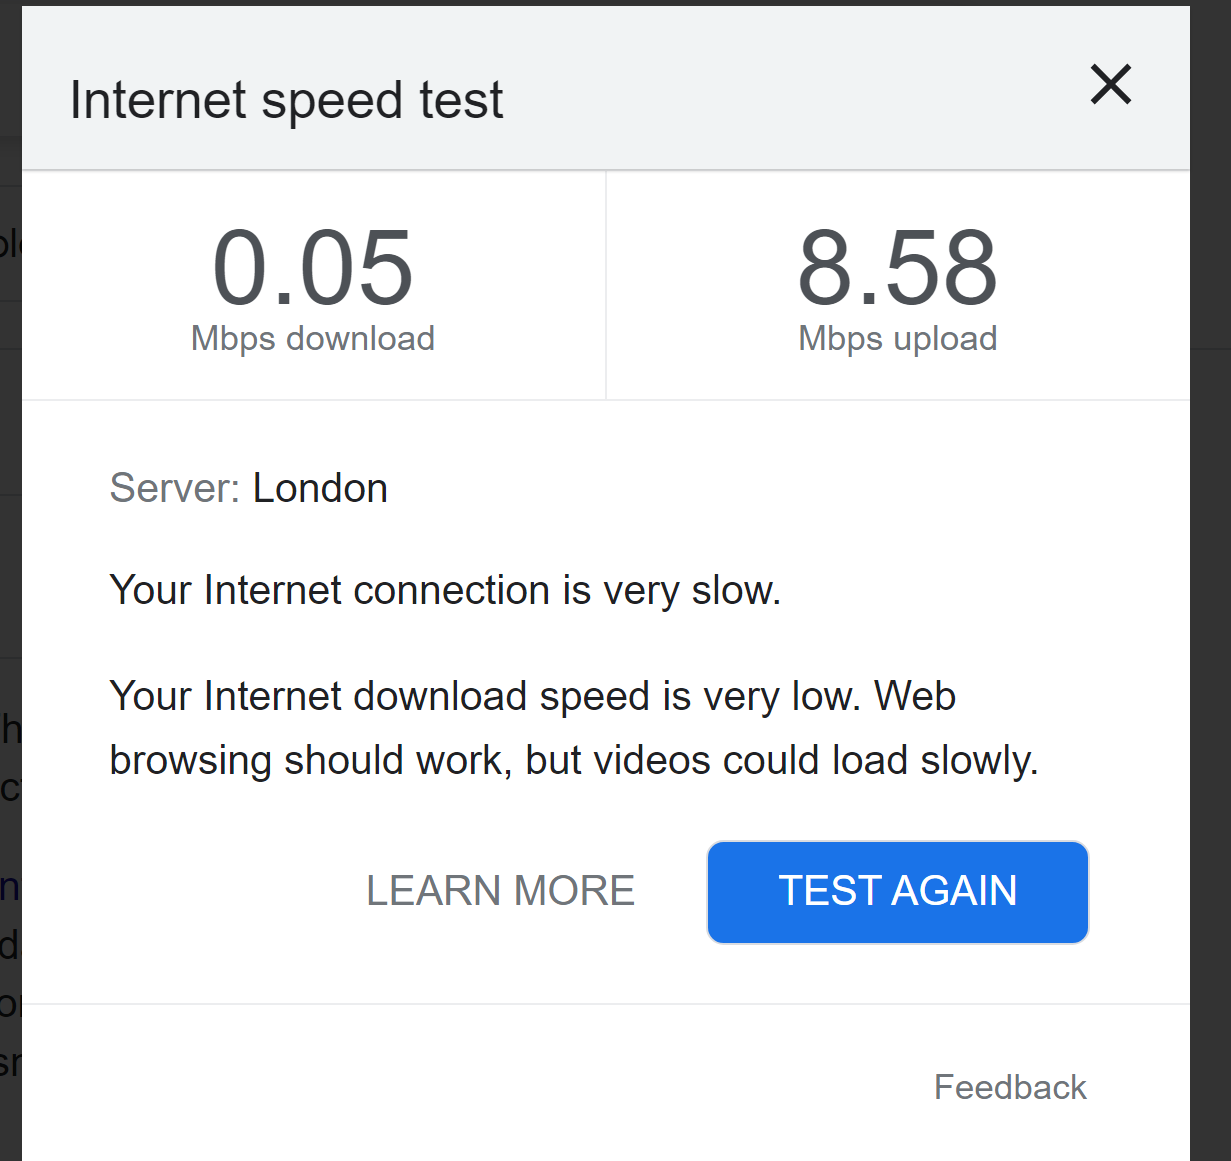This screenshot has height=1161, width=1231.
Task: Click the blue TEST AGAIN button label
Action: 897,892
